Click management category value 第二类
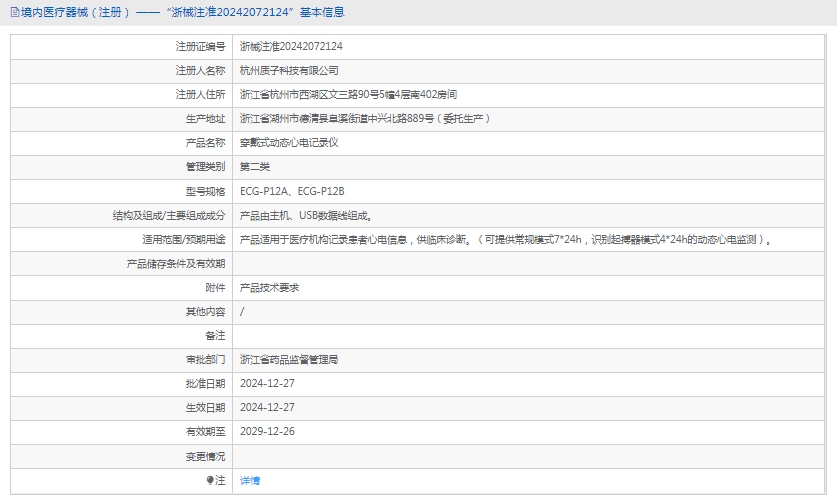This screenshot has width=837, height=496. pyautogui.click(x=255, y=167)
